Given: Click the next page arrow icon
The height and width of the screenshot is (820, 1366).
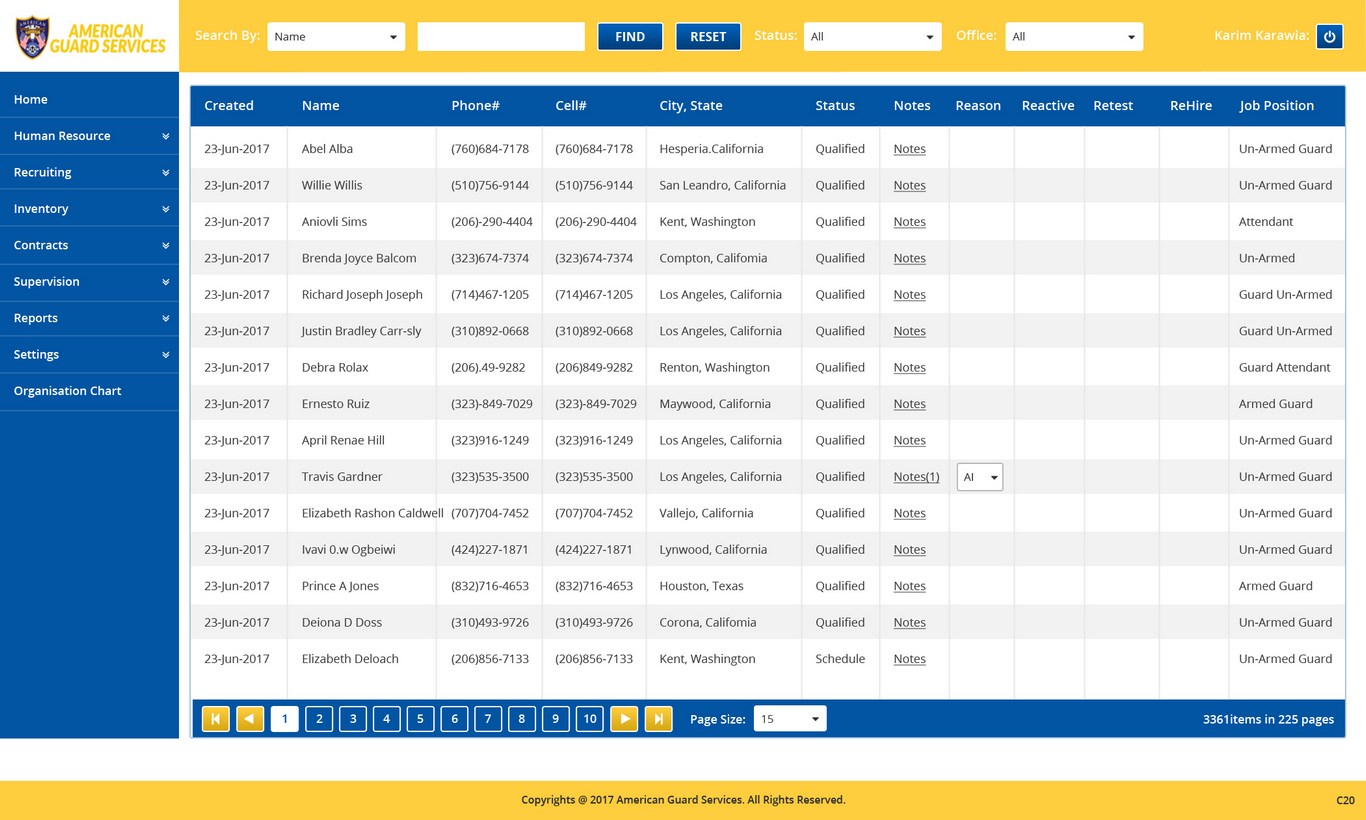Looking at the screenshot, I should [624, 718].
